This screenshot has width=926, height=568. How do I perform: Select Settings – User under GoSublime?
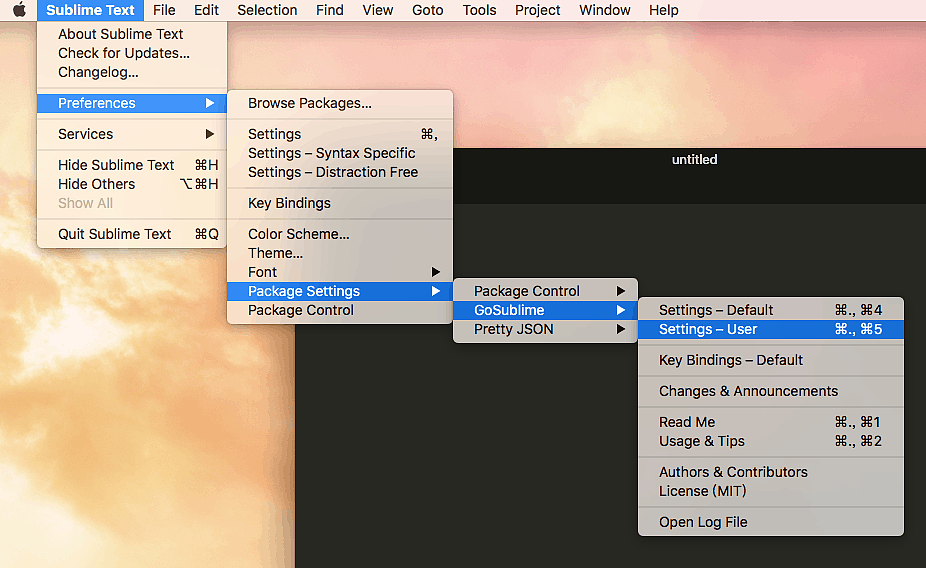(708, 329)
